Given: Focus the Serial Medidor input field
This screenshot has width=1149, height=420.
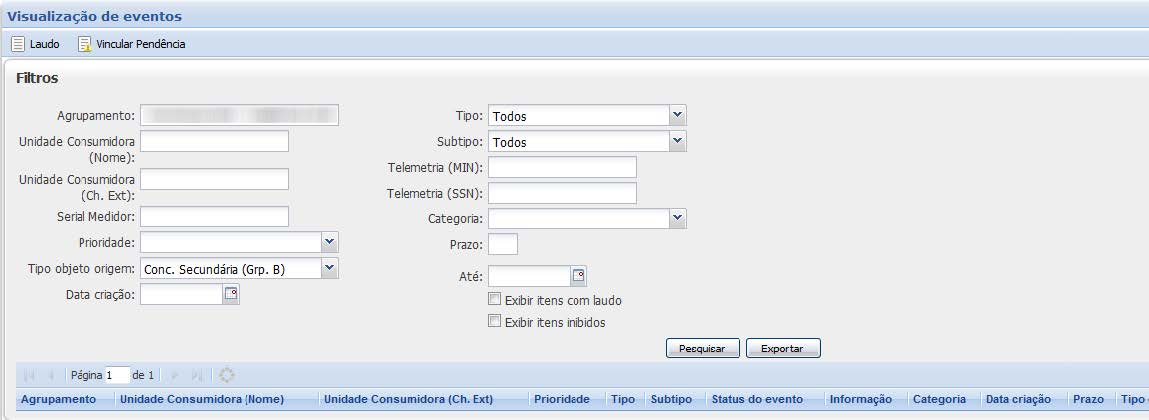Looking at the screenshot, I should click(214, 216).
